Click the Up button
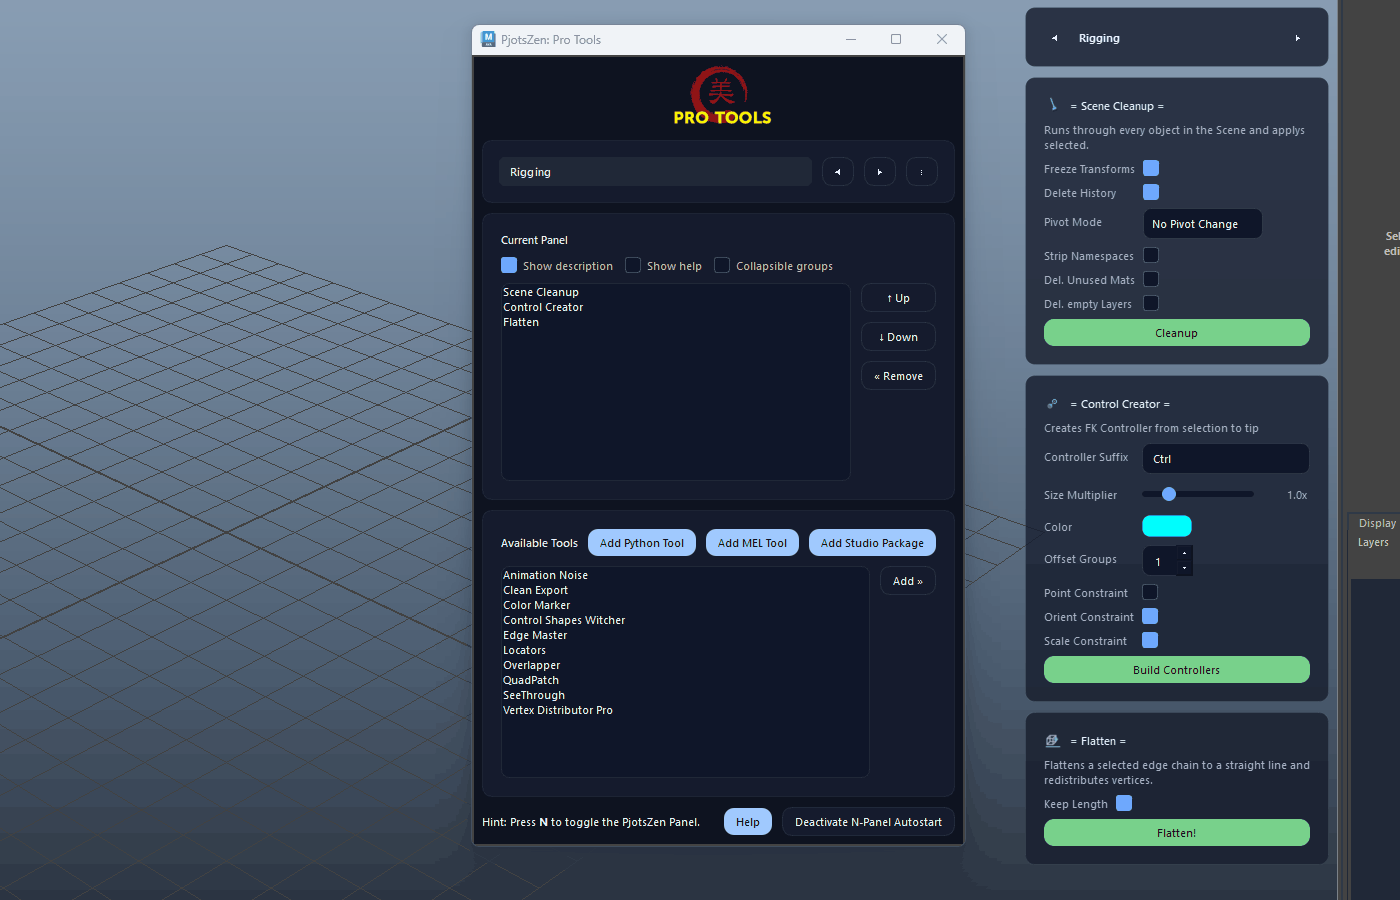Image resolution: width=1400 pixels, height=900 pixels. pos(898,298)
